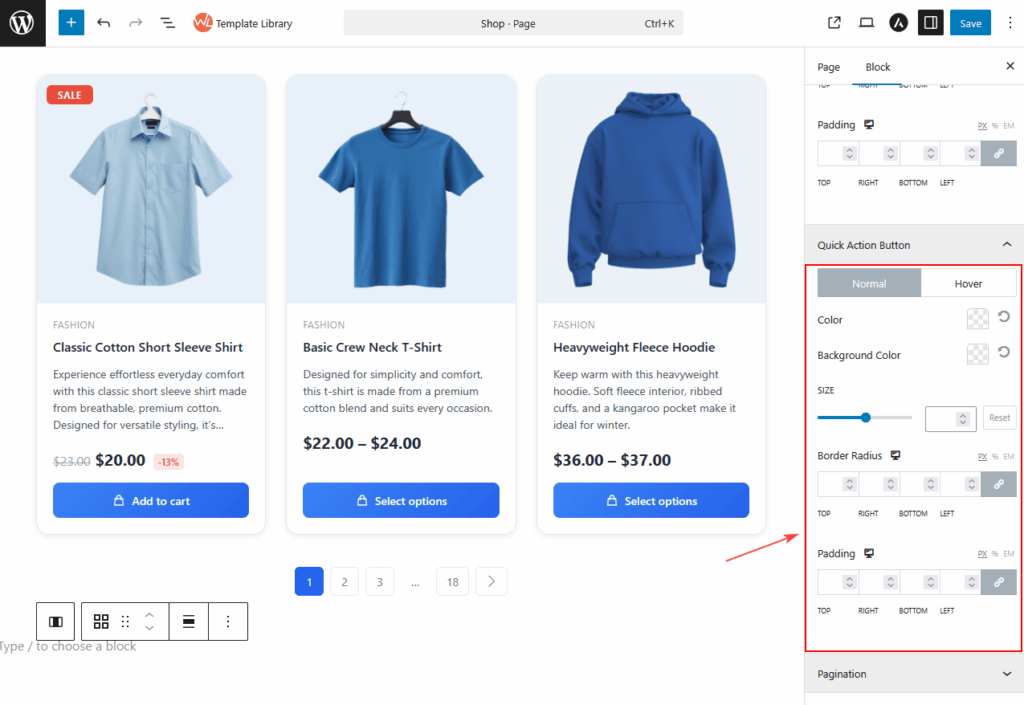This screenshot has height=705, width=1024.
Task: Expand the Pagination section
Action: (x=1007, y=674)
